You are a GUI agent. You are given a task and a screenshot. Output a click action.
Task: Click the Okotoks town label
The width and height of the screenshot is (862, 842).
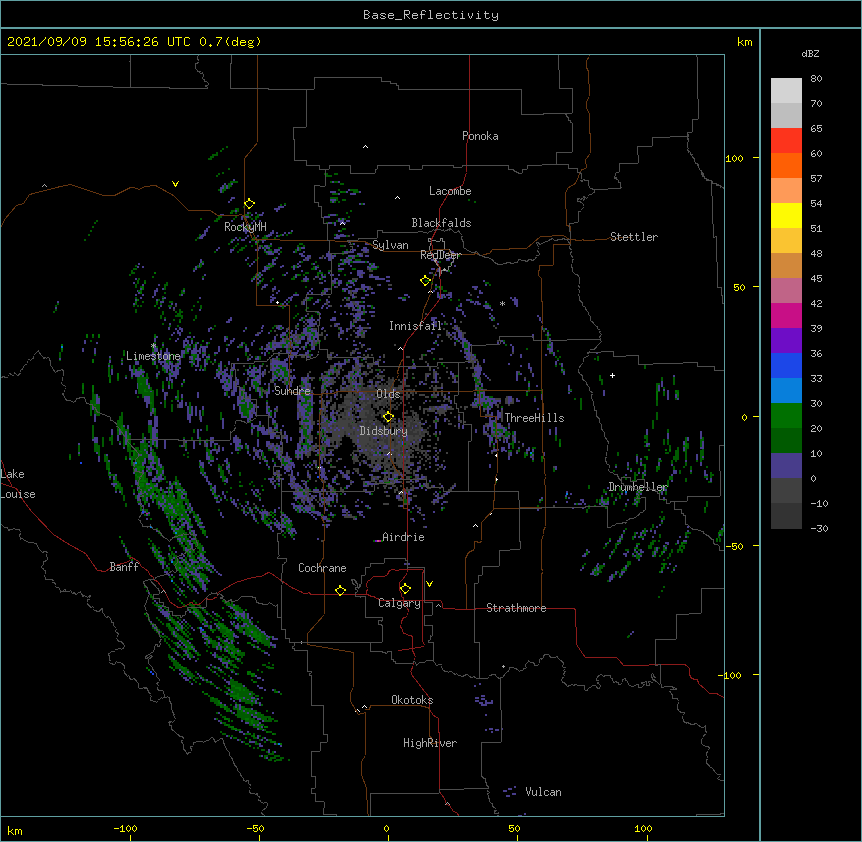coord(412,700)
